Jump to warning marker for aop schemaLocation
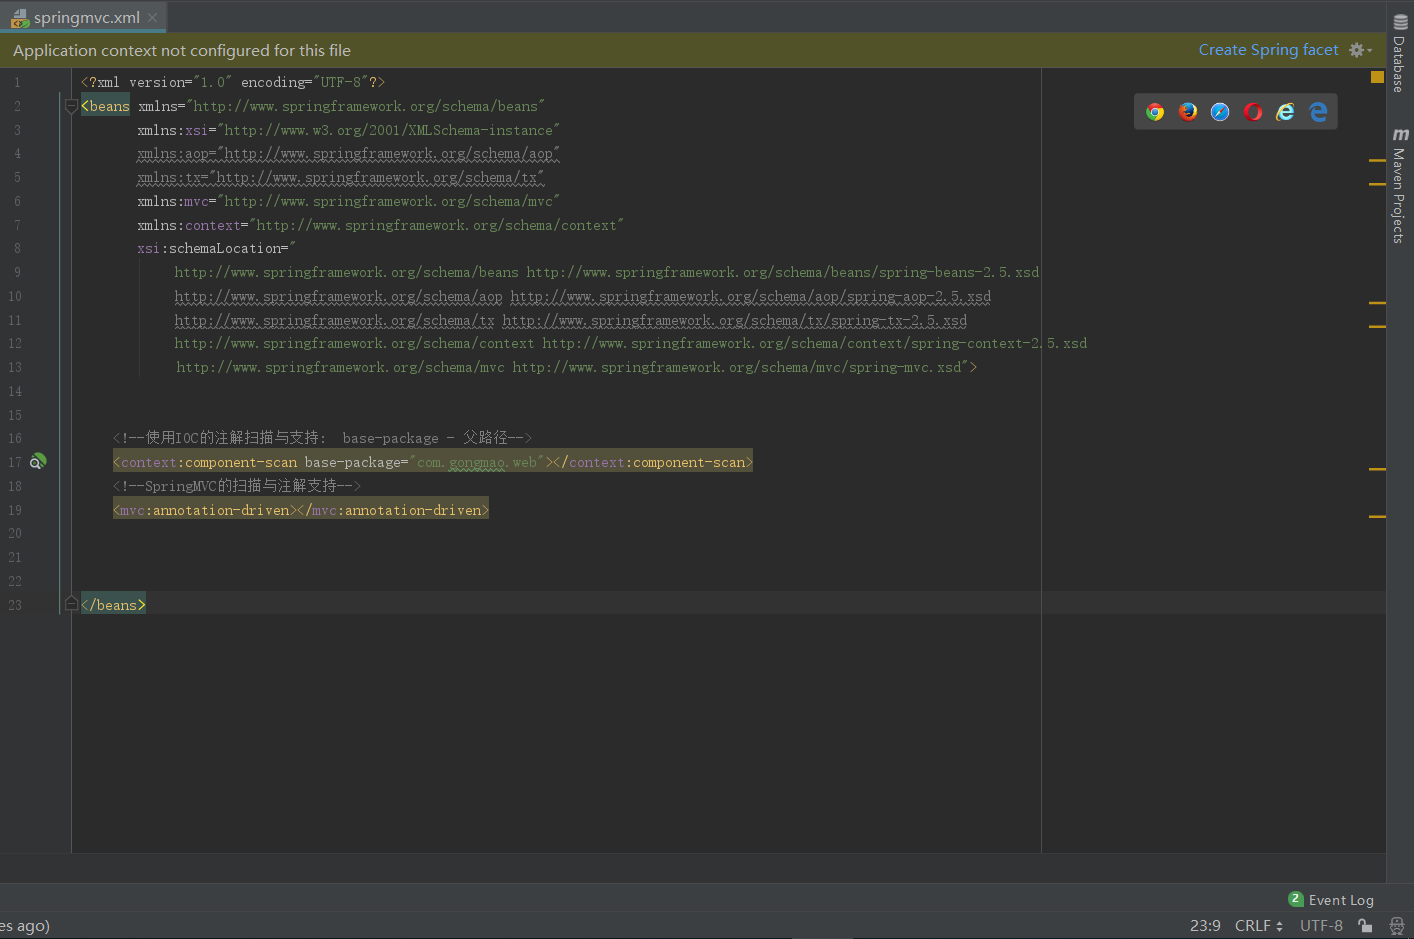 click(1377, 302)
